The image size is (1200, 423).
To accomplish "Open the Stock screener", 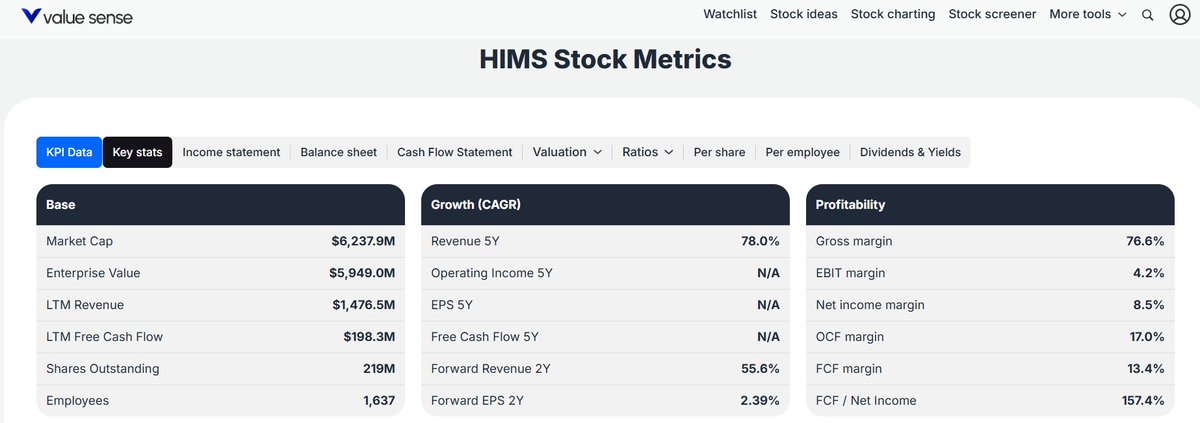I will click(x=992, y=14).
